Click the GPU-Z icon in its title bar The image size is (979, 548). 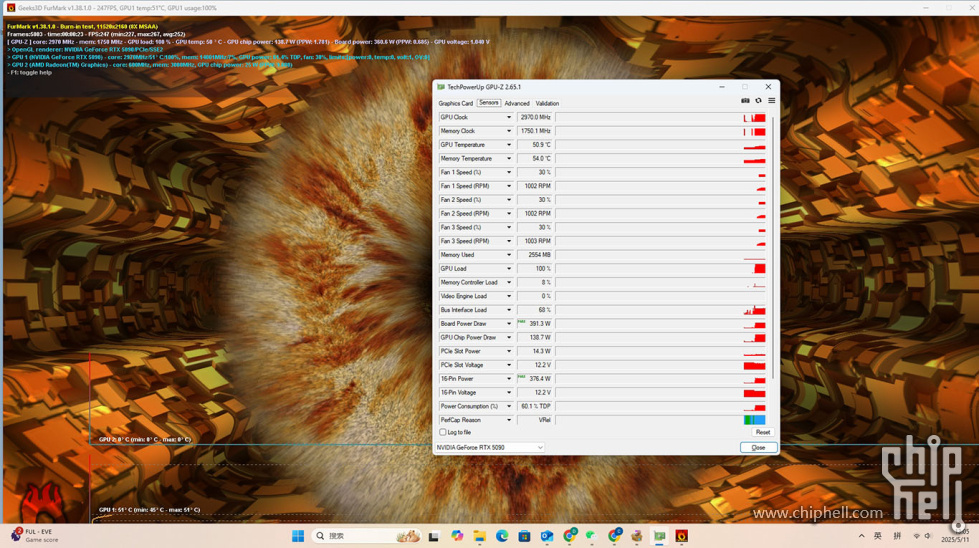[441, 87]
